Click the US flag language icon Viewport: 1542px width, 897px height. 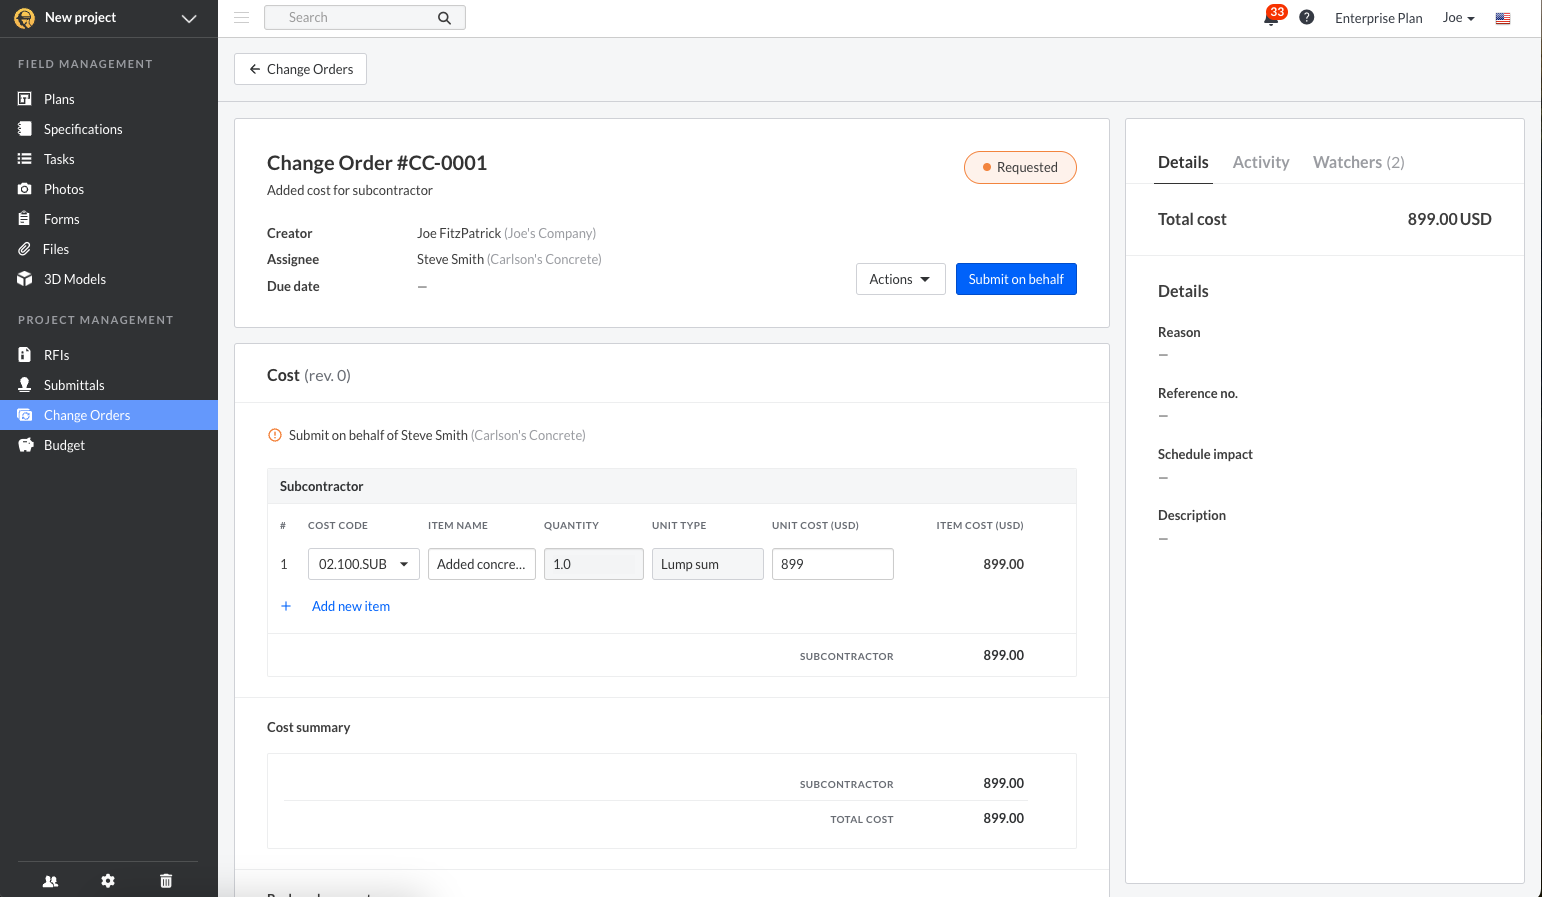coord(1502,18)
